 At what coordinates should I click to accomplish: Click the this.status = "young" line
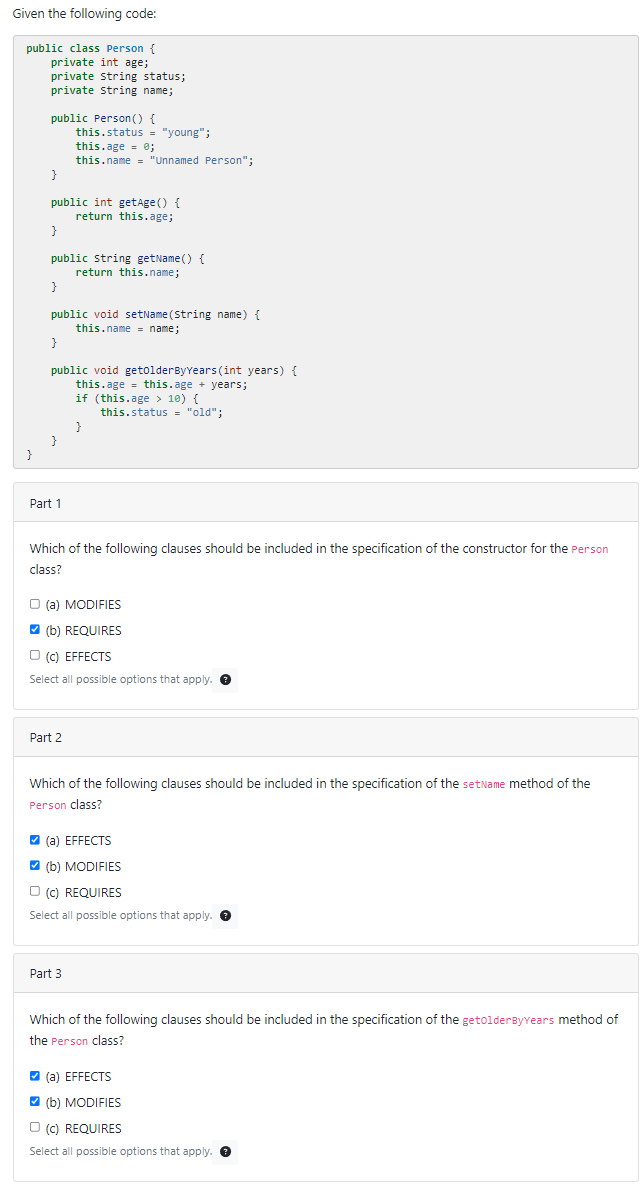pyautogui.click(x=143, y=132)
